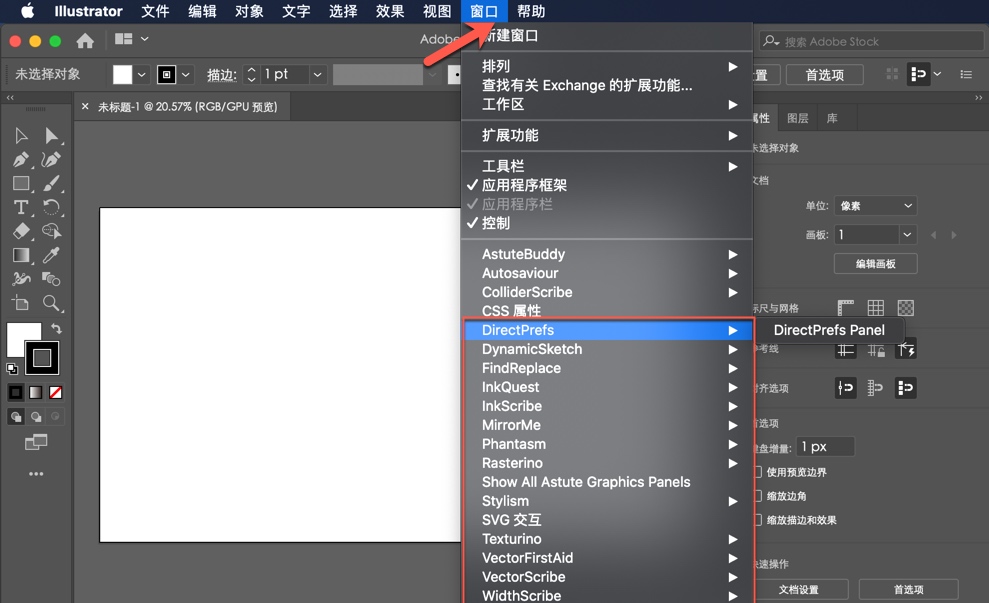Enable the 使用预览边界 checkbox
Screen dimensions: 989x603
click(757, 472)
